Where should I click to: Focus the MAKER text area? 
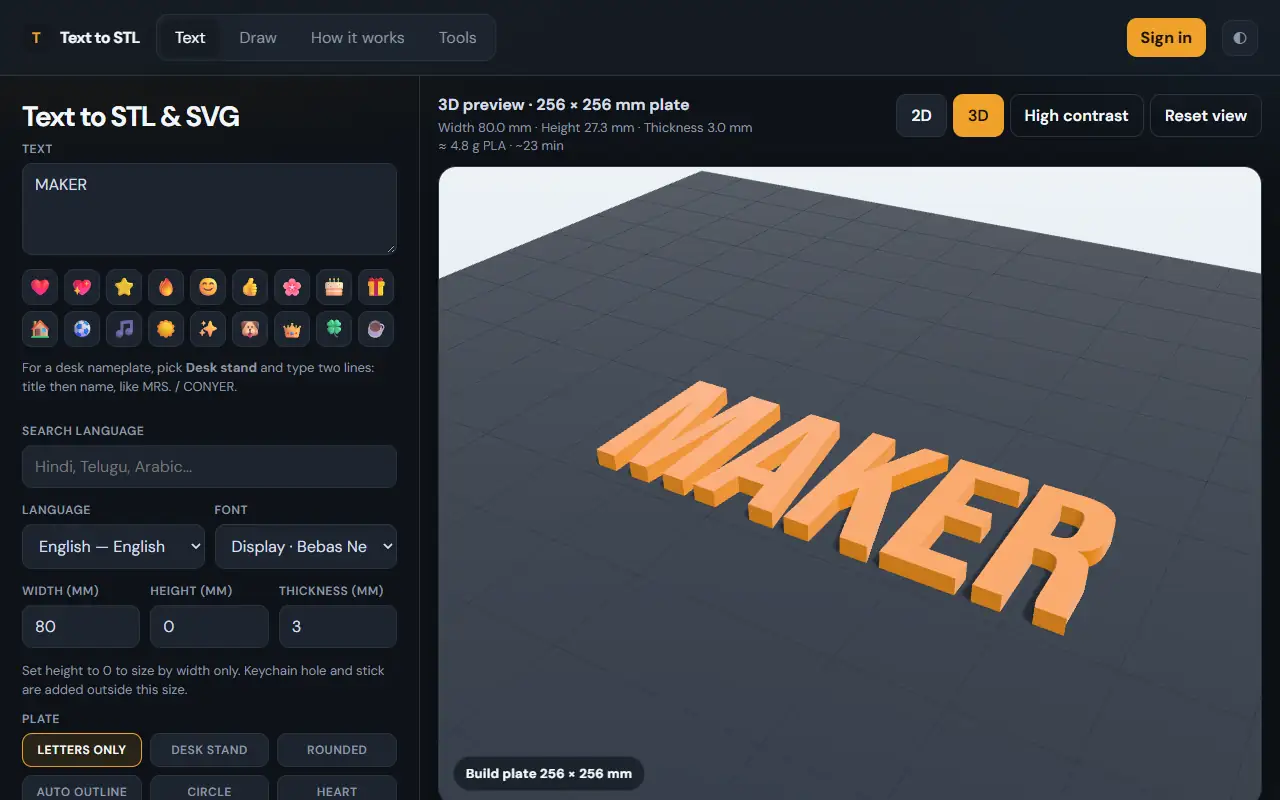pos(209,209)
